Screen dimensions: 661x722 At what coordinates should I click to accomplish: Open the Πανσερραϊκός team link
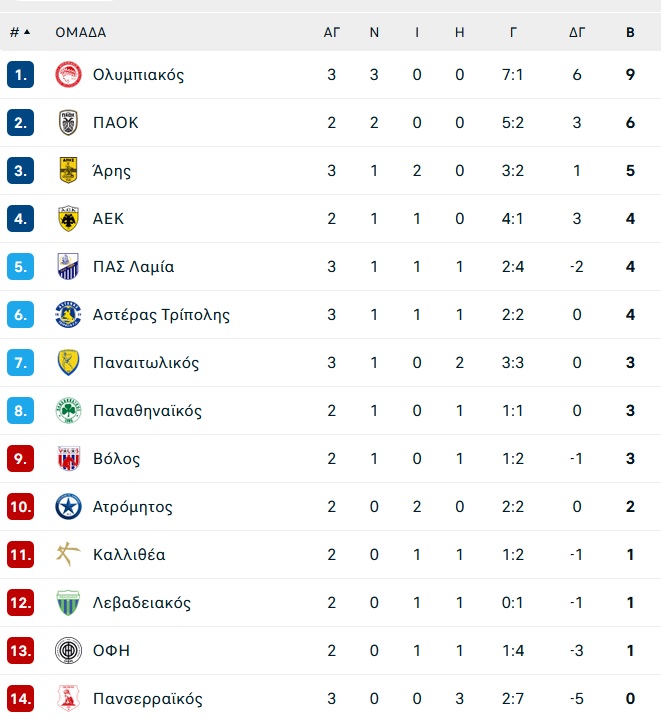tap(148, 699)
